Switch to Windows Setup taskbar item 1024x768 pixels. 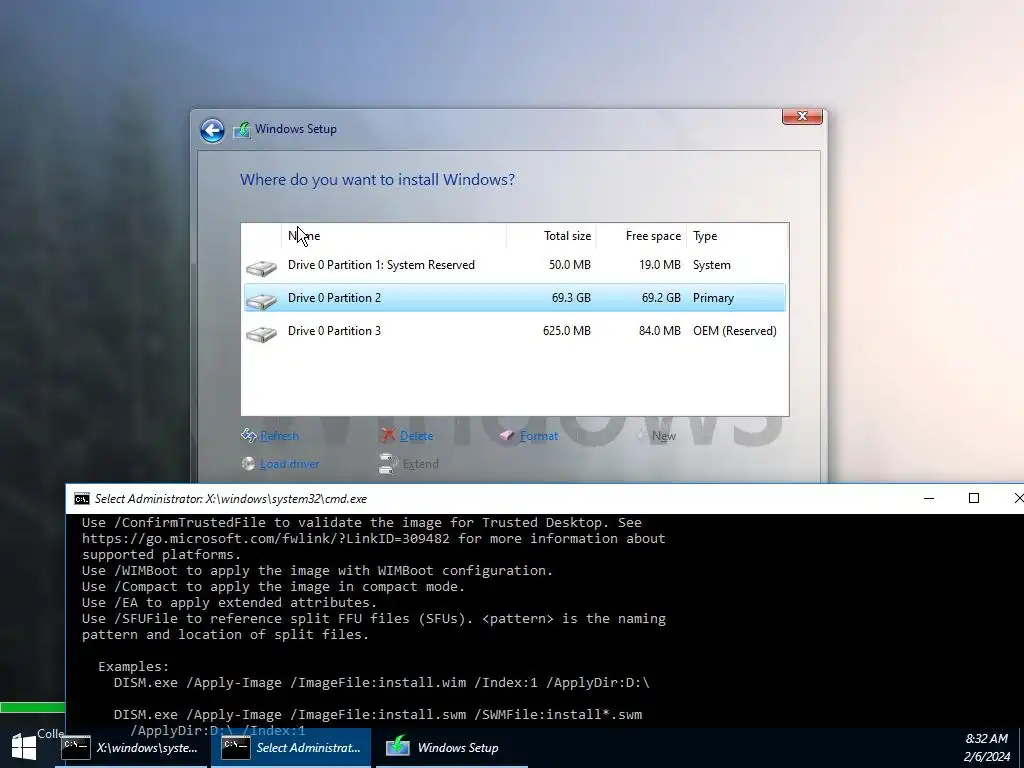tap(452, 748)
